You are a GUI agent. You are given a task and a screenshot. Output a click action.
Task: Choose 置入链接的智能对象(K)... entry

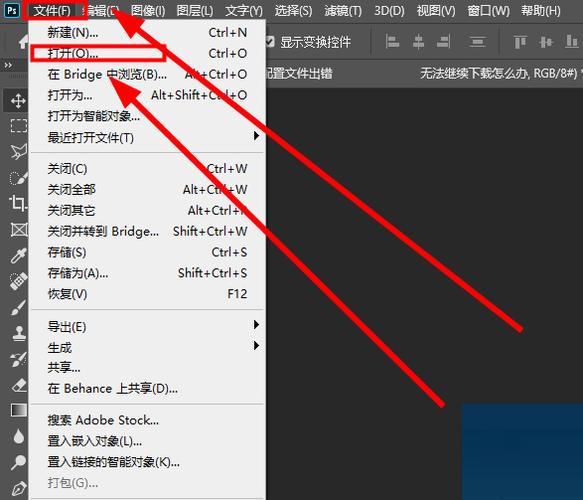tap(147, 462)
